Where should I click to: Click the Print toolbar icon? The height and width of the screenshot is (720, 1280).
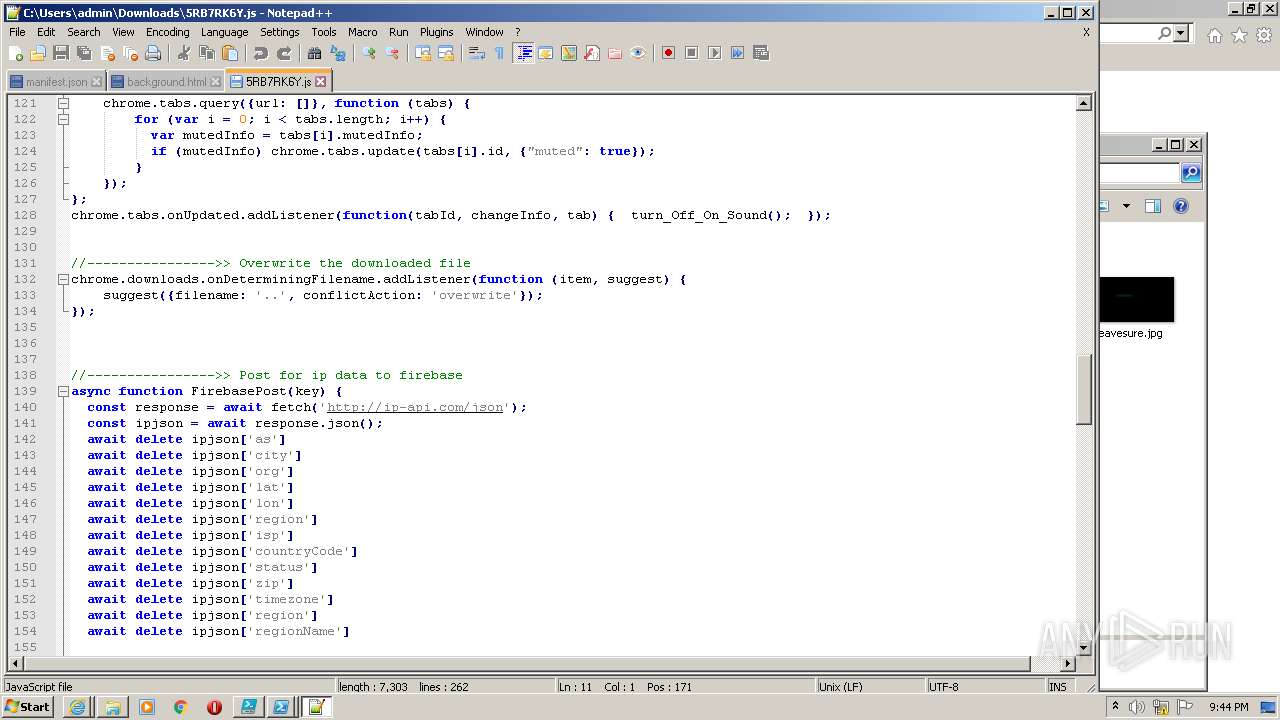click(x=153, y=53)
